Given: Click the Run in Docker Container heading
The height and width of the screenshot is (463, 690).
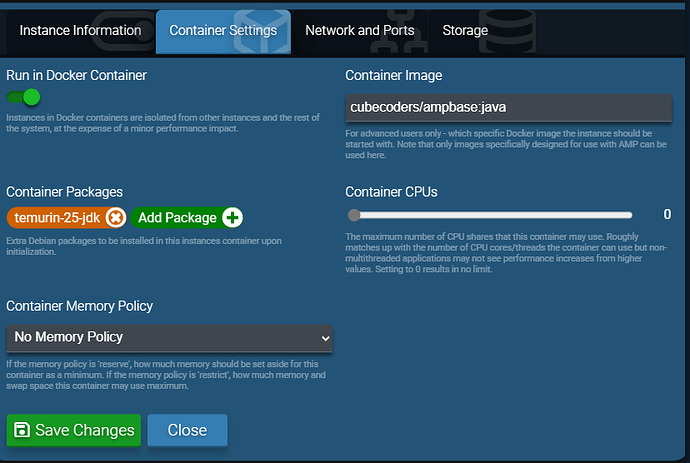Looking at the screenshot, I should 76,75.
